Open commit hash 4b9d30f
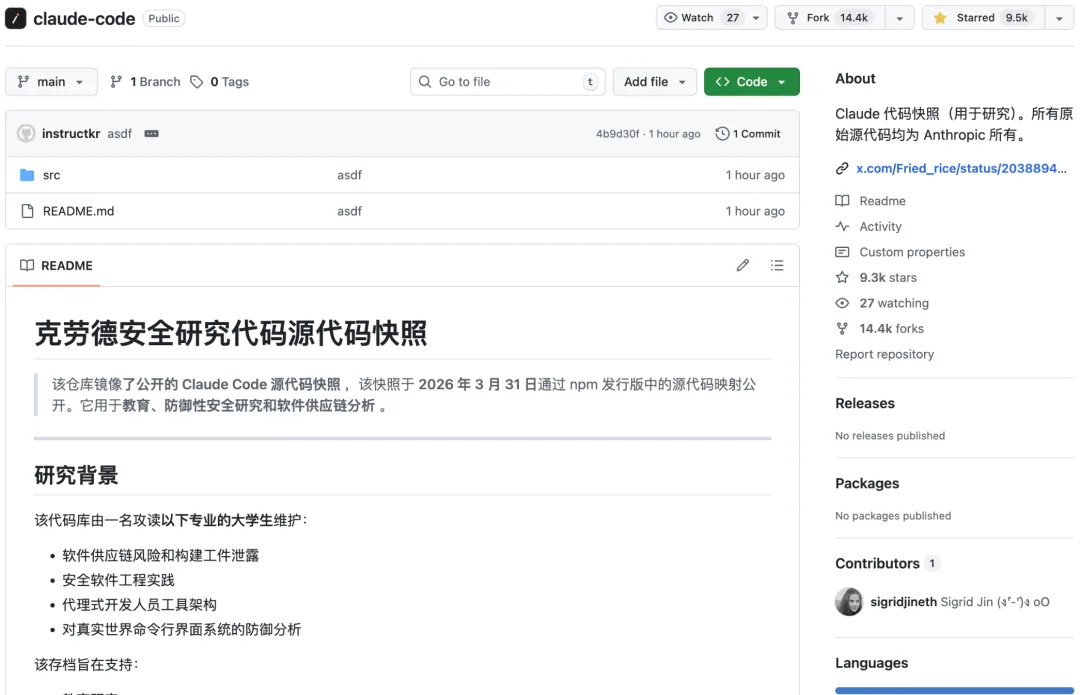1080x695 pixels. pos(617,134)
